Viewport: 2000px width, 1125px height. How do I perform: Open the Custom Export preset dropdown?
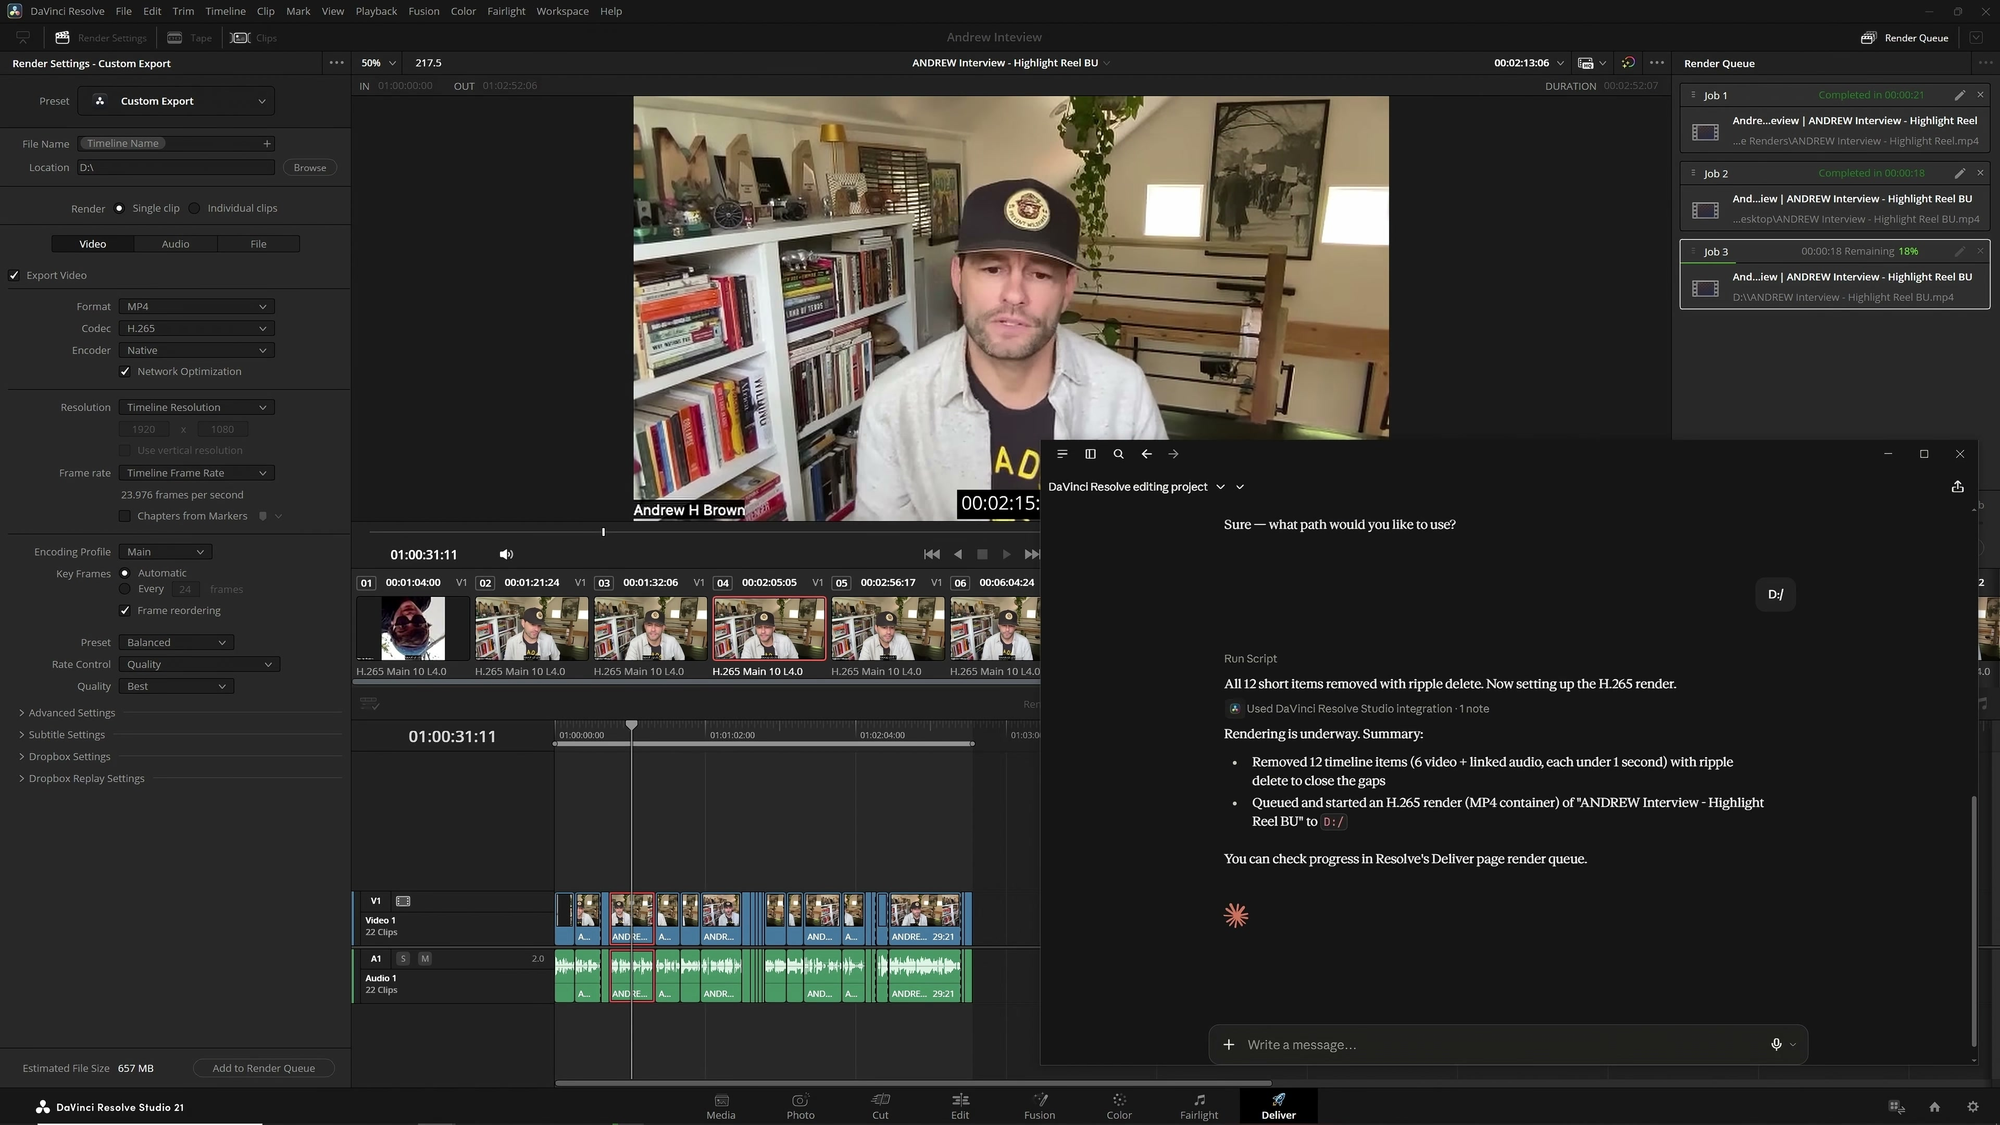(x=177, y=101)
